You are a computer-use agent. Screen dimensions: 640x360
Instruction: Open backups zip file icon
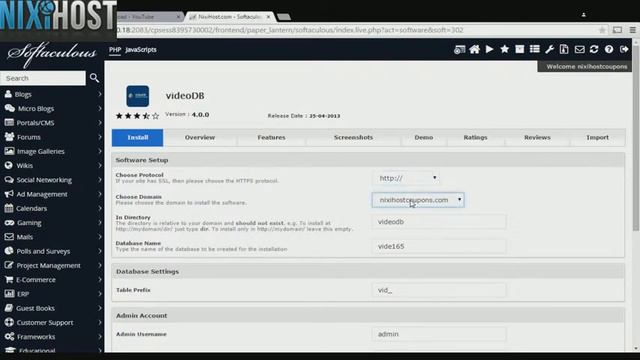pyautogui.click(x=564, y=50)
